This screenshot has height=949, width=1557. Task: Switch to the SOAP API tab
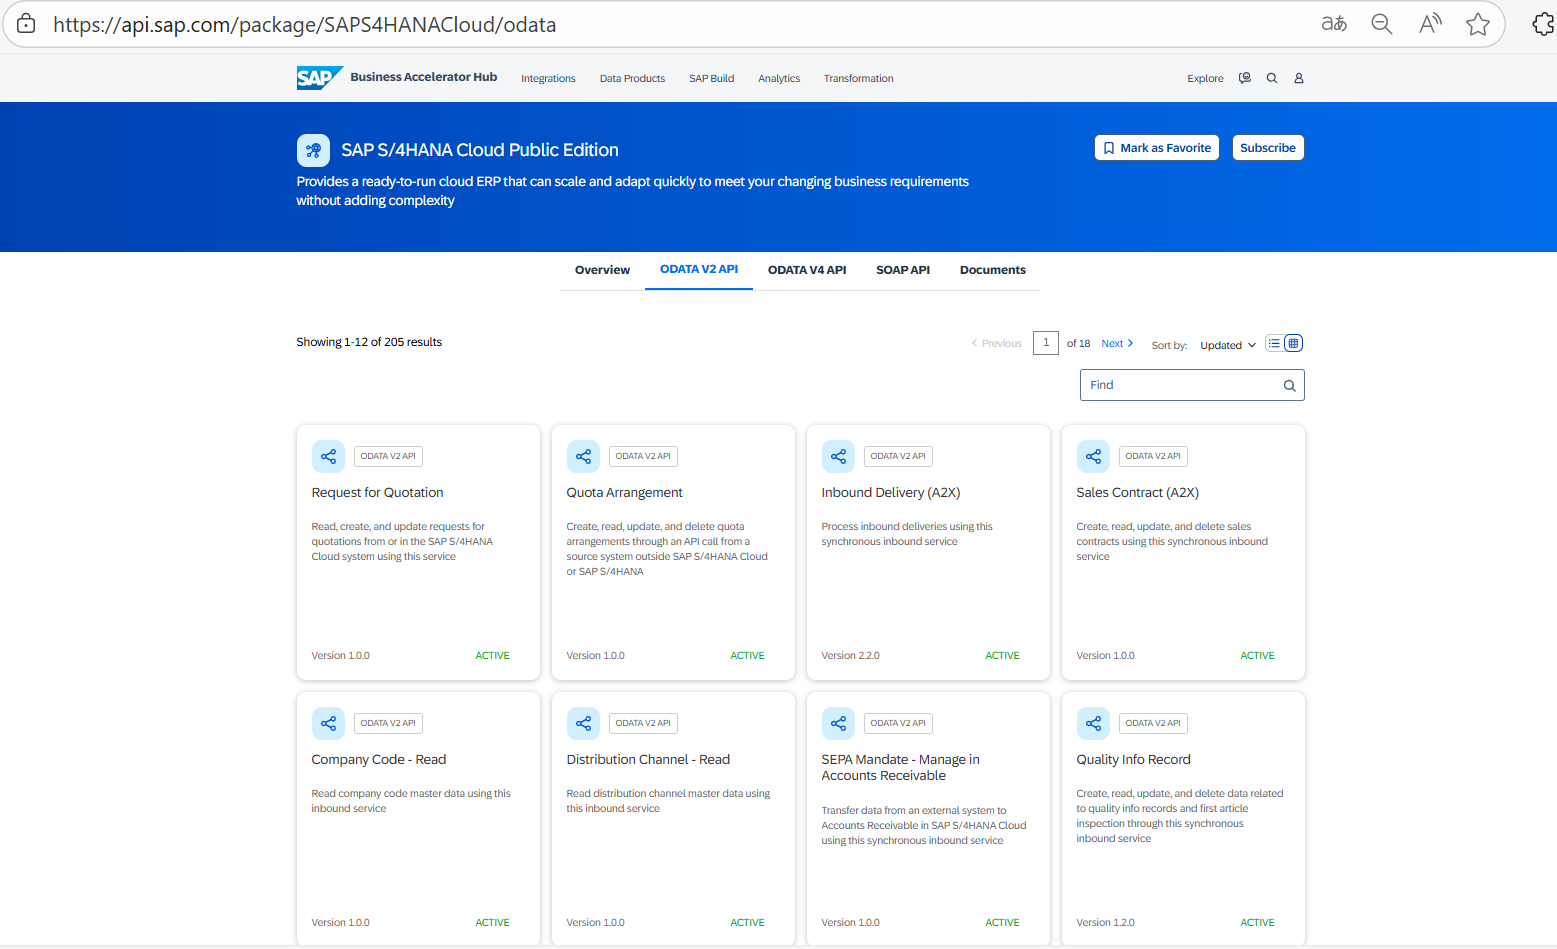tap(902, 269)
